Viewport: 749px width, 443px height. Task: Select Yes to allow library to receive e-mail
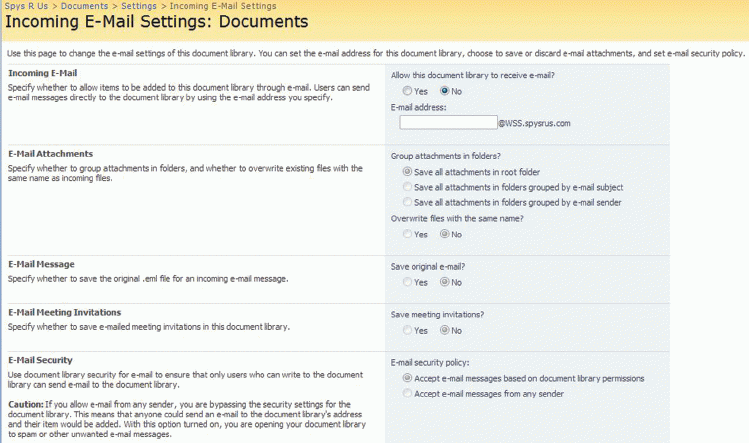407,91
